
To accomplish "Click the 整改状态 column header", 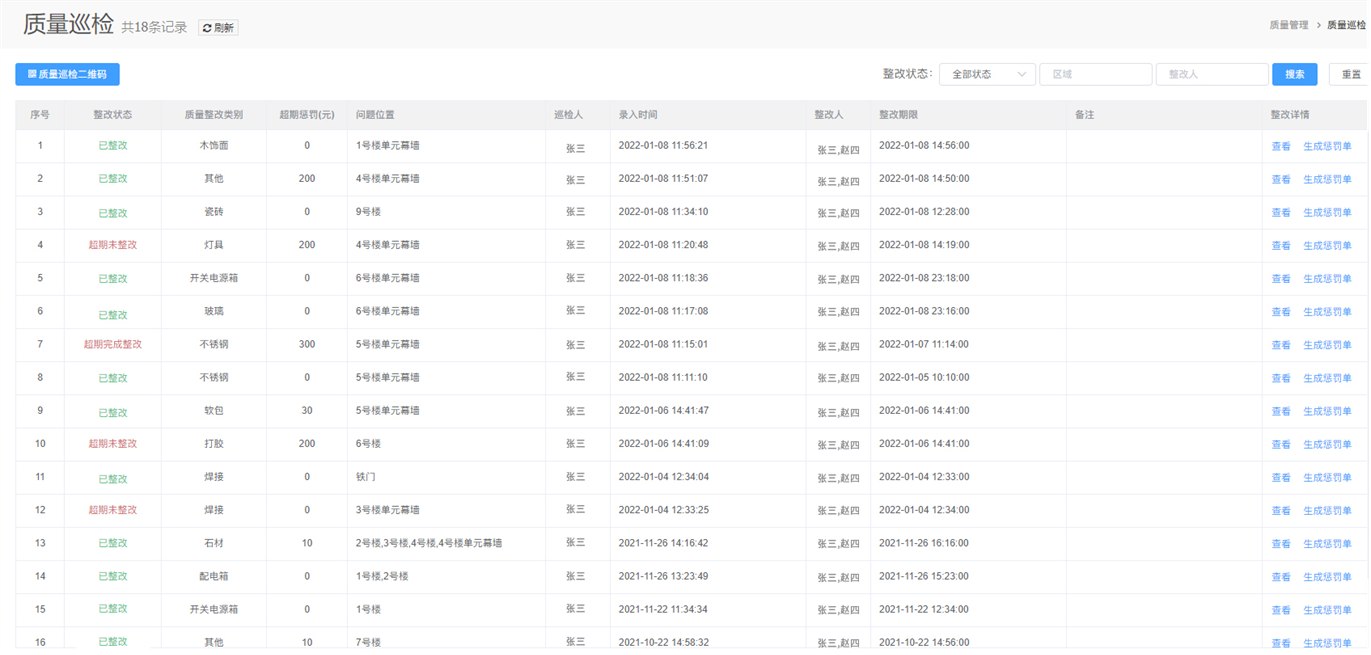I will [113, 115].
